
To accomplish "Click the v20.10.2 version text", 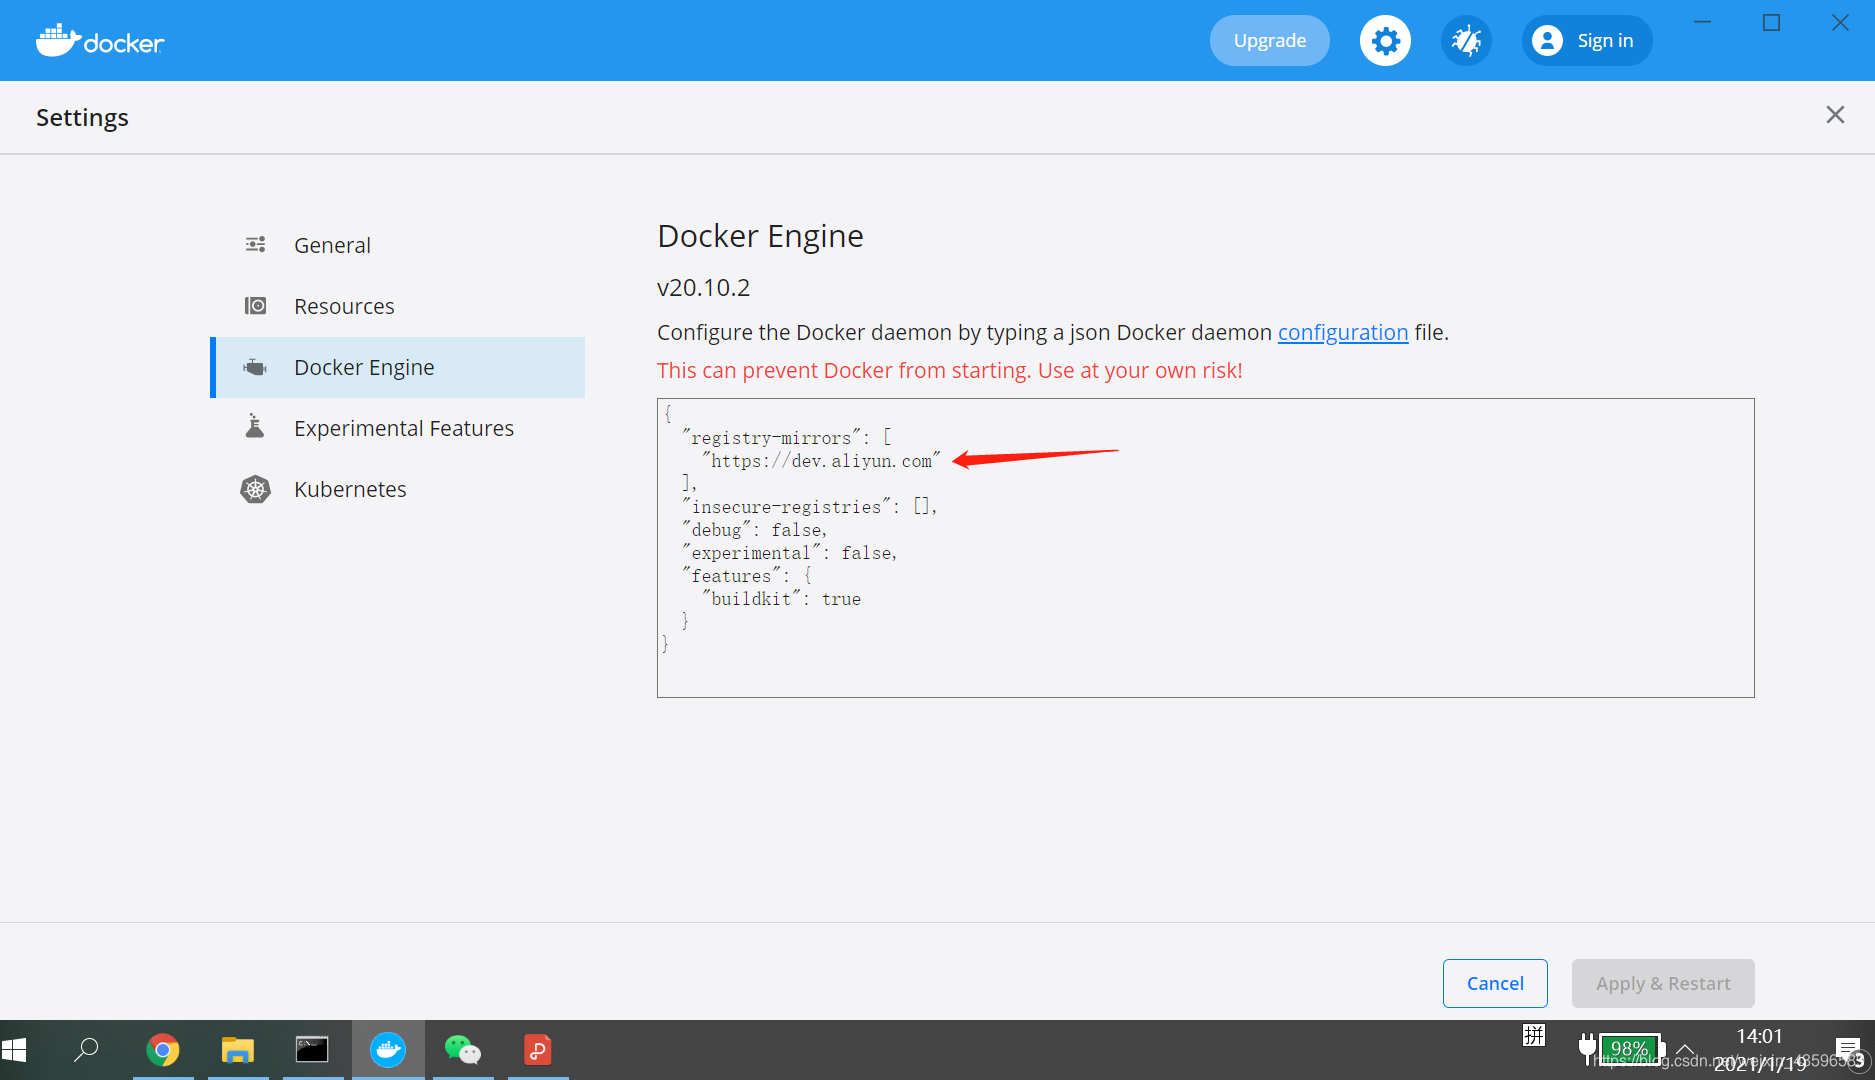I will pos(703,288).
